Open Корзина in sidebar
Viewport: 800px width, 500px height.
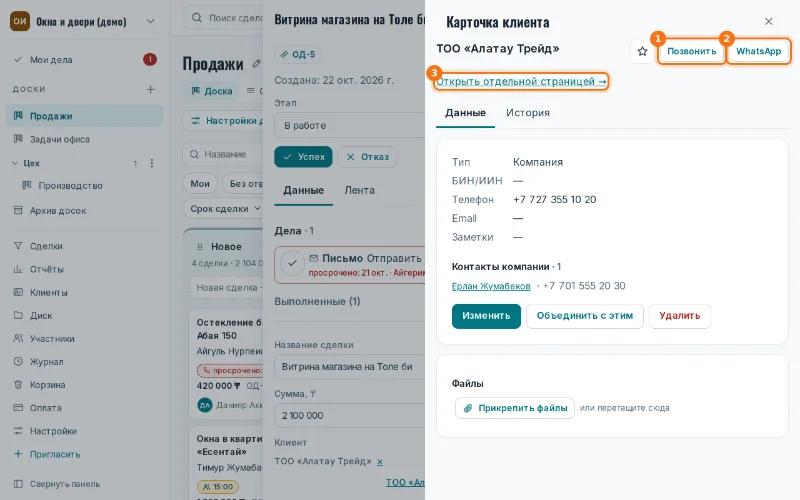click(84, 385)
